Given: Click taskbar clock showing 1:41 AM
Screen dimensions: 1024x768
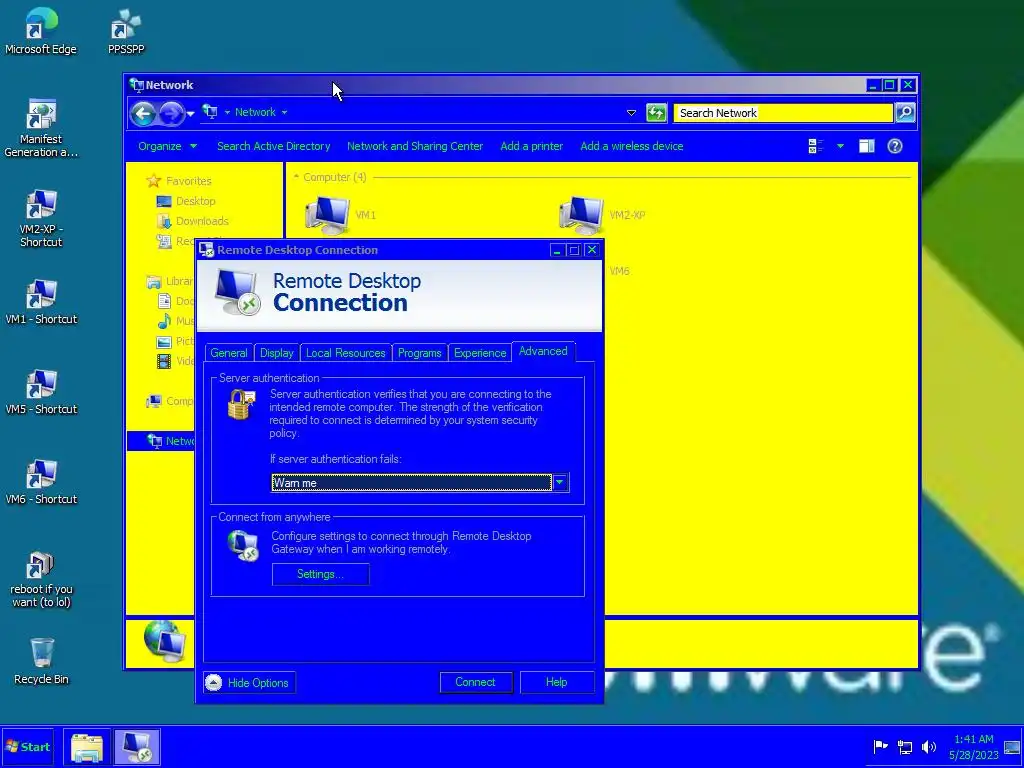Looking at the screenshot, I should (x=974, y=747).
